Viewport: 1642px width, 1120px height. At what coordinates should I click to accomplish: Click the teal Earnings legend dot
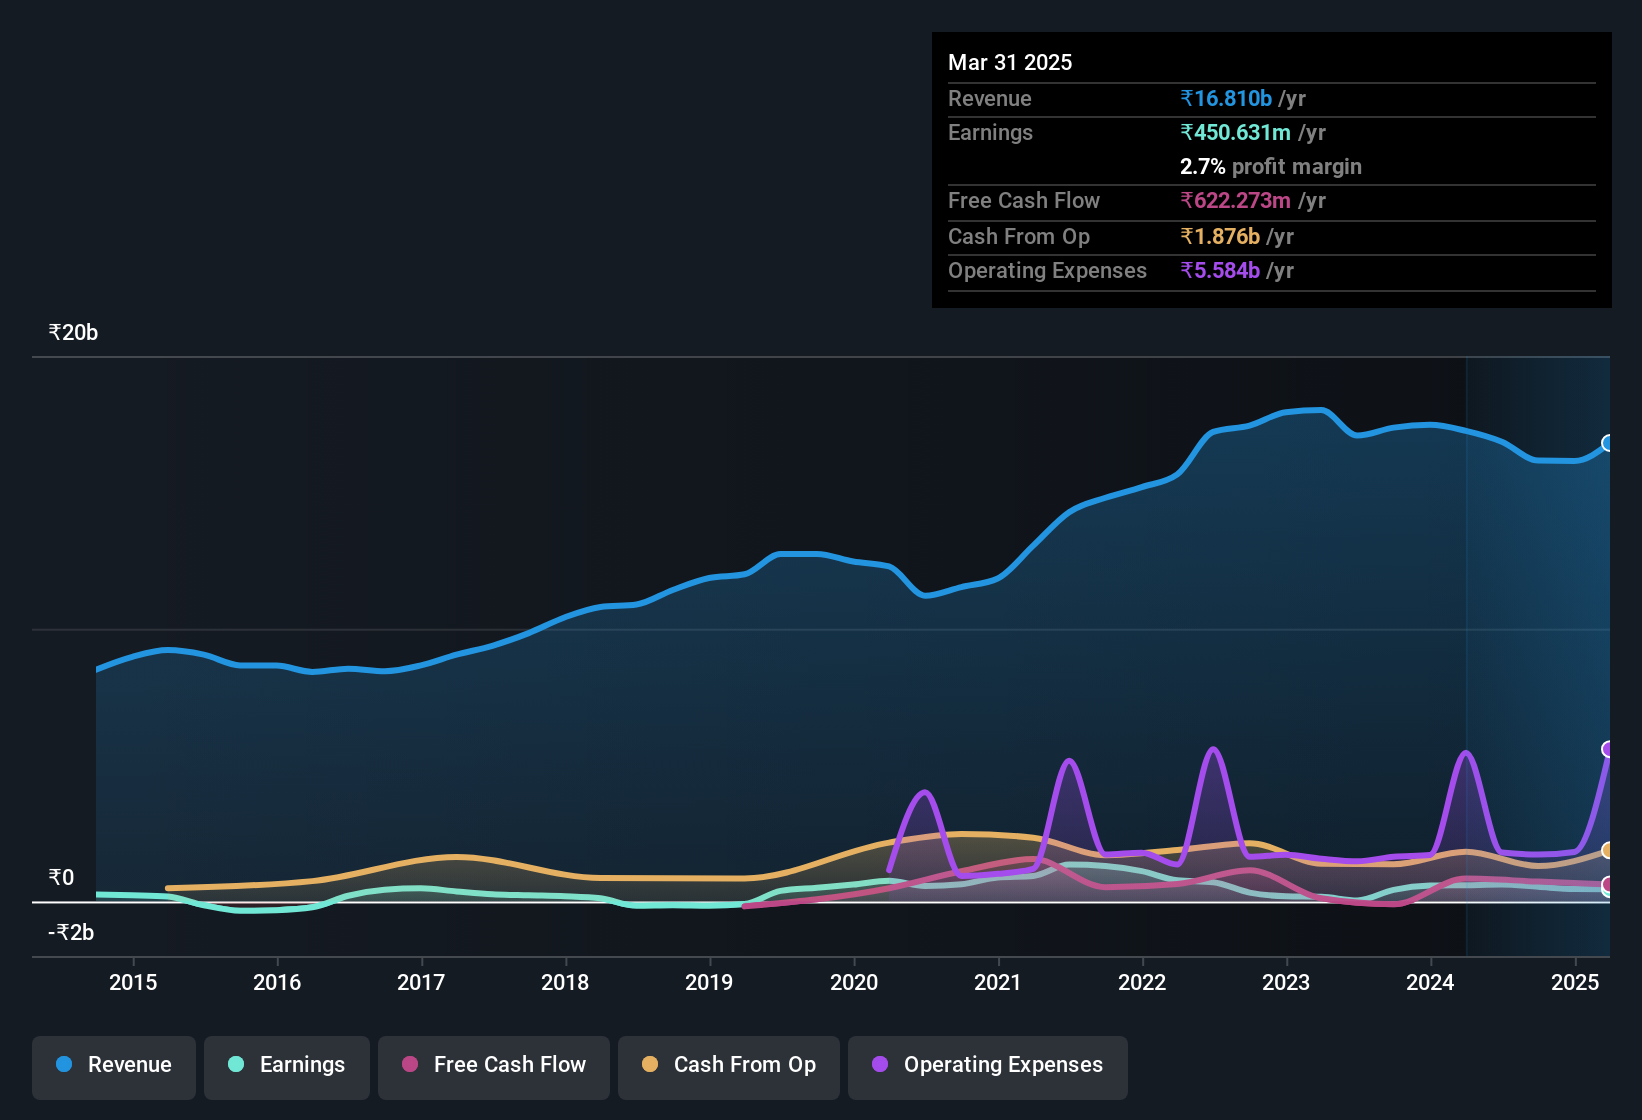[236, 1065]
